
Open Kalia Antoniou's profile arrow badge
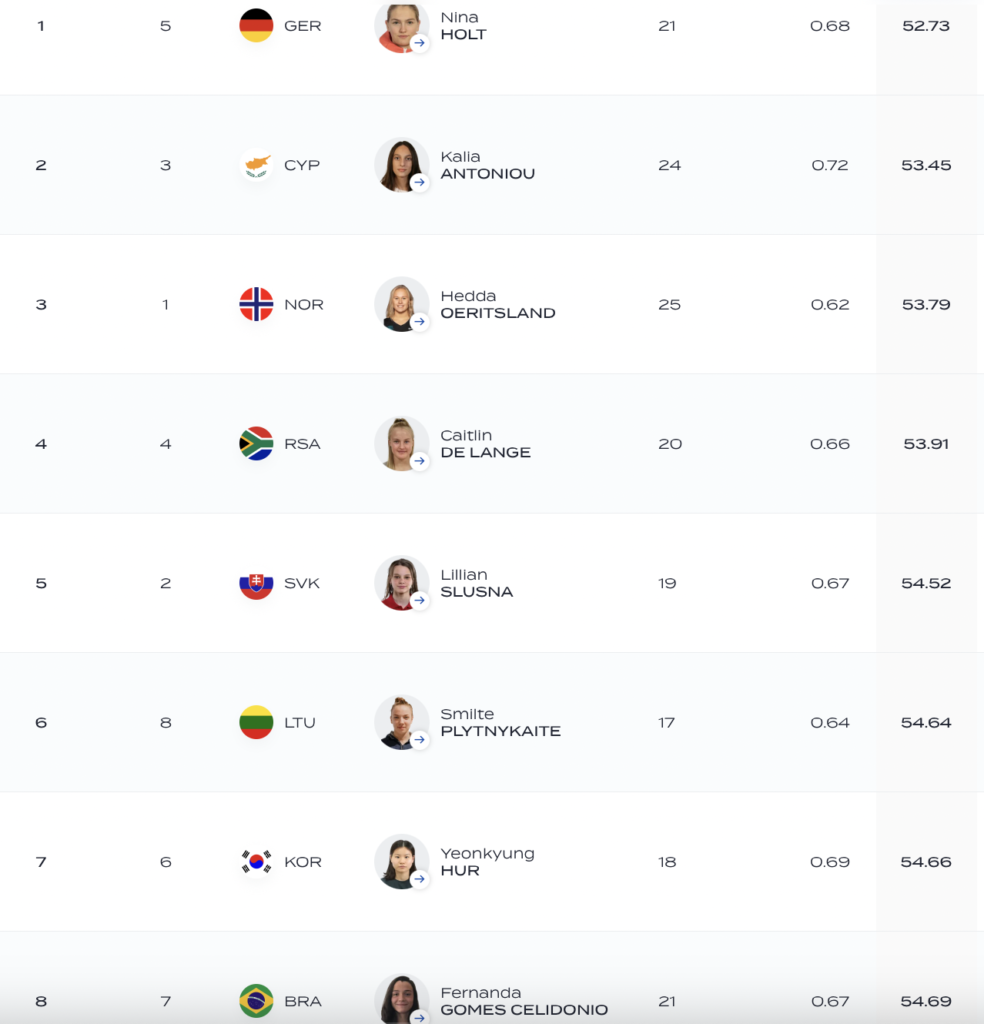pos(420,182)
